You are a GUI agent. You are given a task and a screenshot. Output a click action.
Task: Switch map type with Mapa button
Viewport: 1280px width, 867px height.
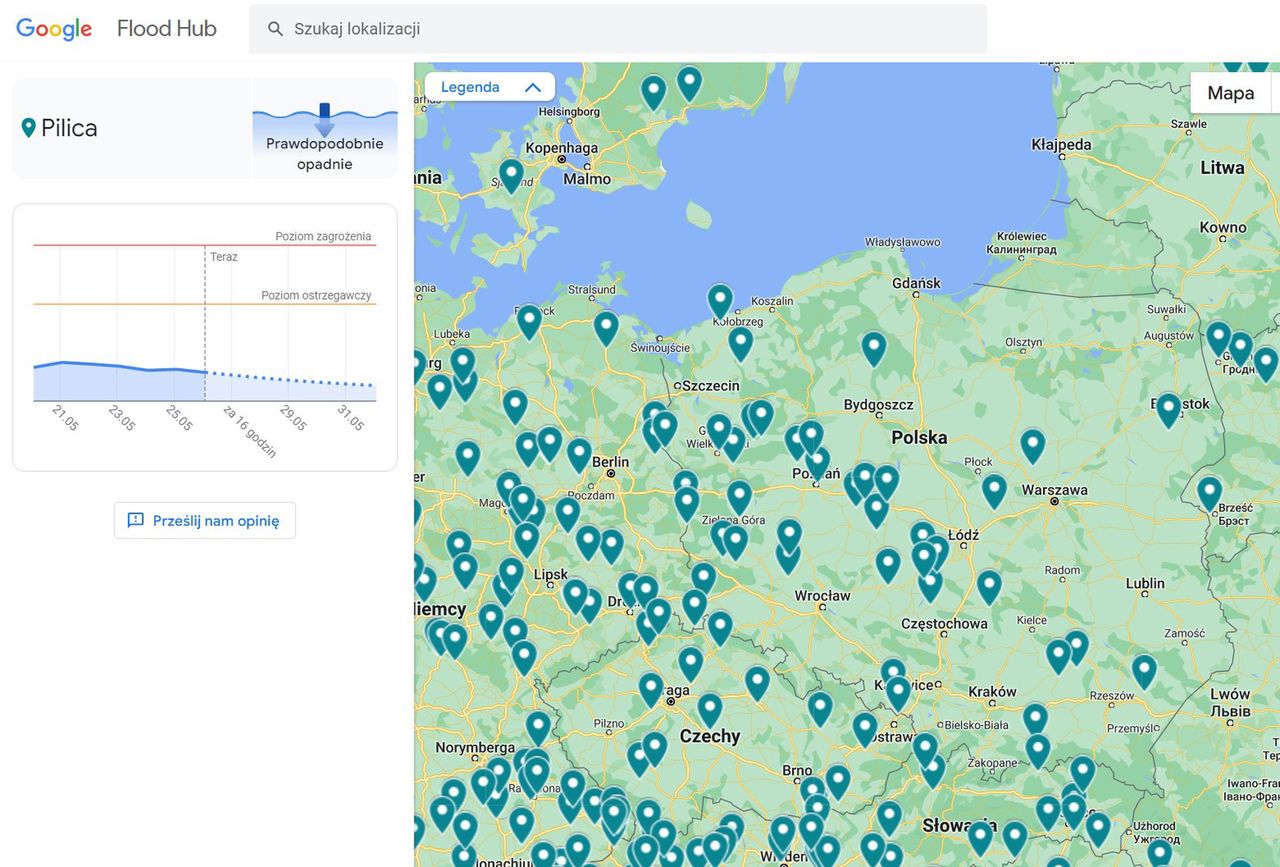tap(1231, 93)
